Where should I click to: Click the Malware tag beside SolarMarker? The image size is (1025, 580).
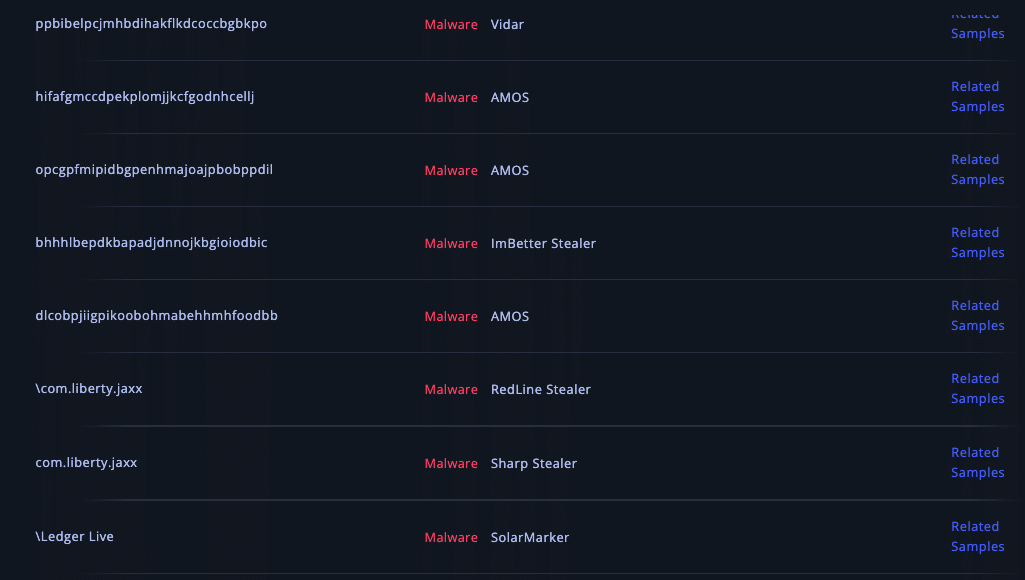451,537
